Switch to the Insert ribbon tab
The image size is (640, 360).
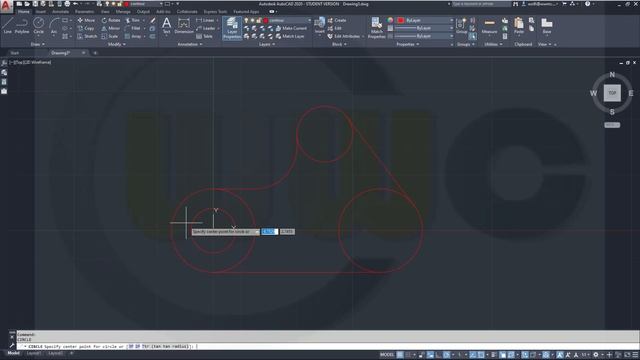pyautogui.click(x=41, y=12)
